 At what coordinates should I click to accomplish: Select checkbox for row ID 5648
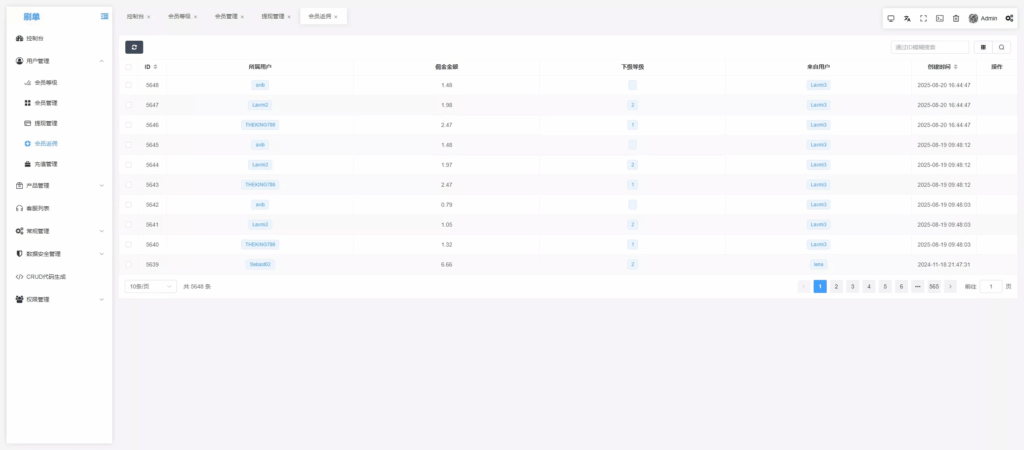pyautogui.click(x=128, y=85)
